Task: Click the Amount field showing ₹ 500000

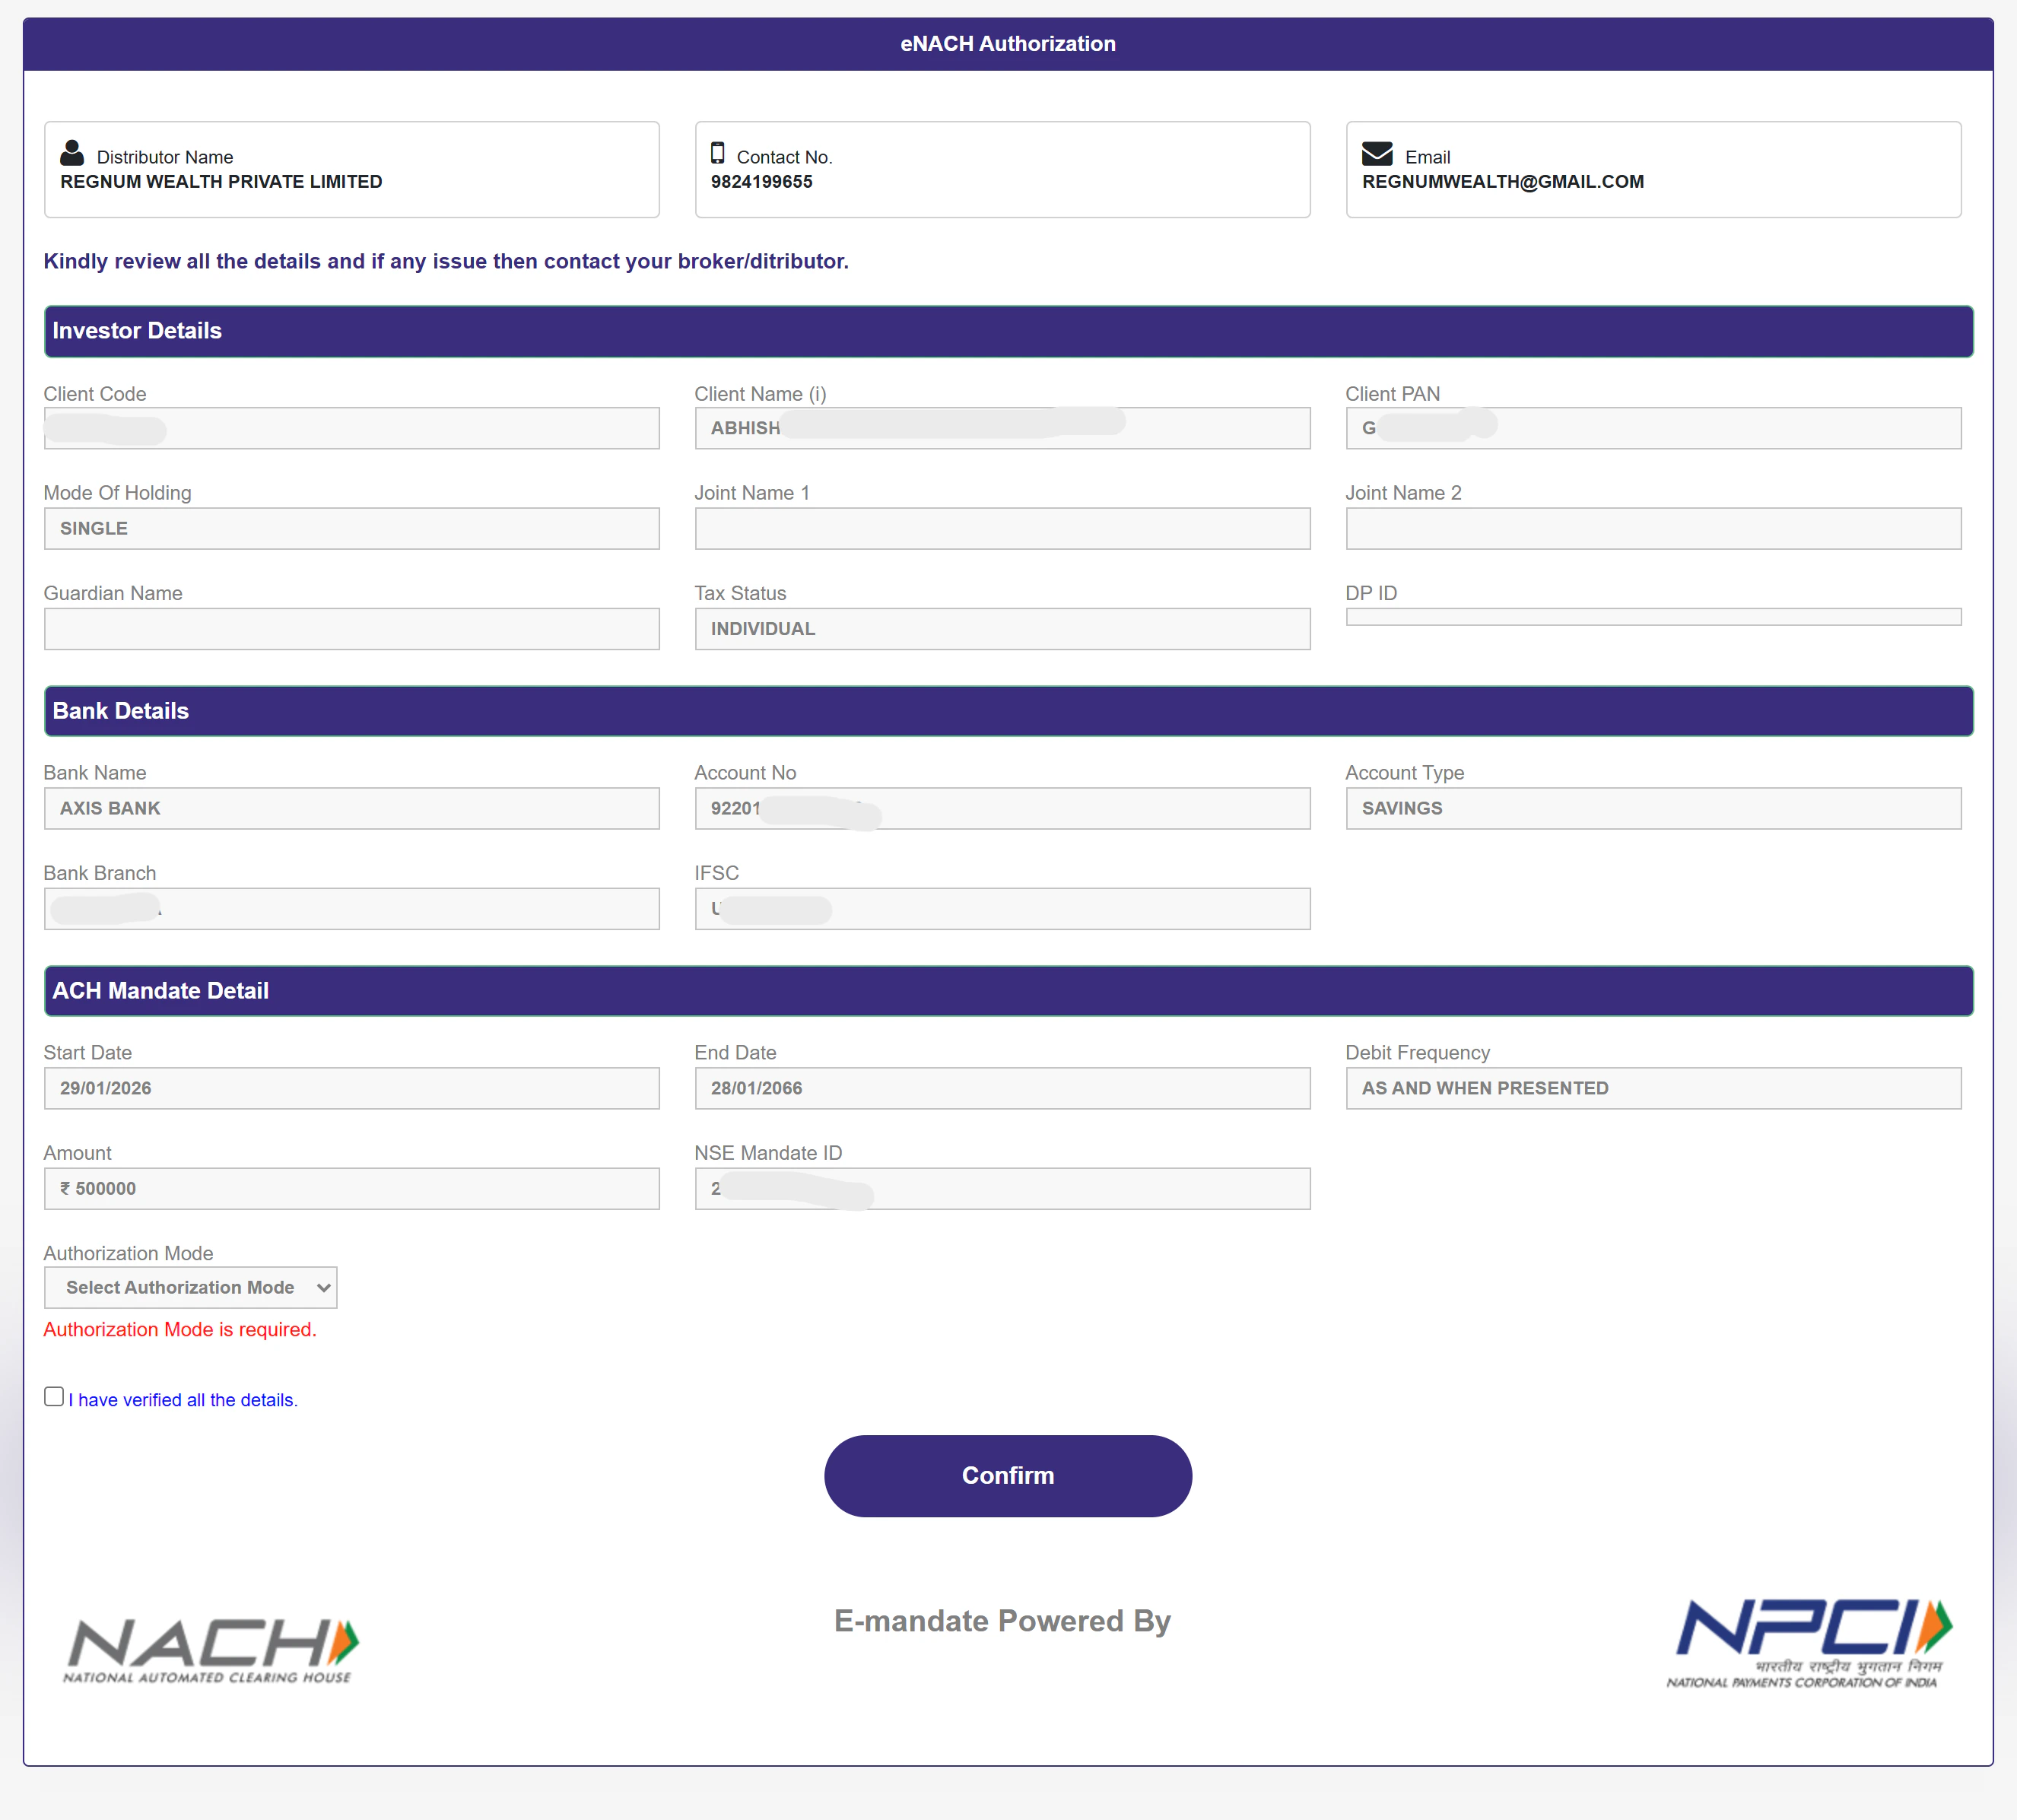Action: pos(351,1189)
